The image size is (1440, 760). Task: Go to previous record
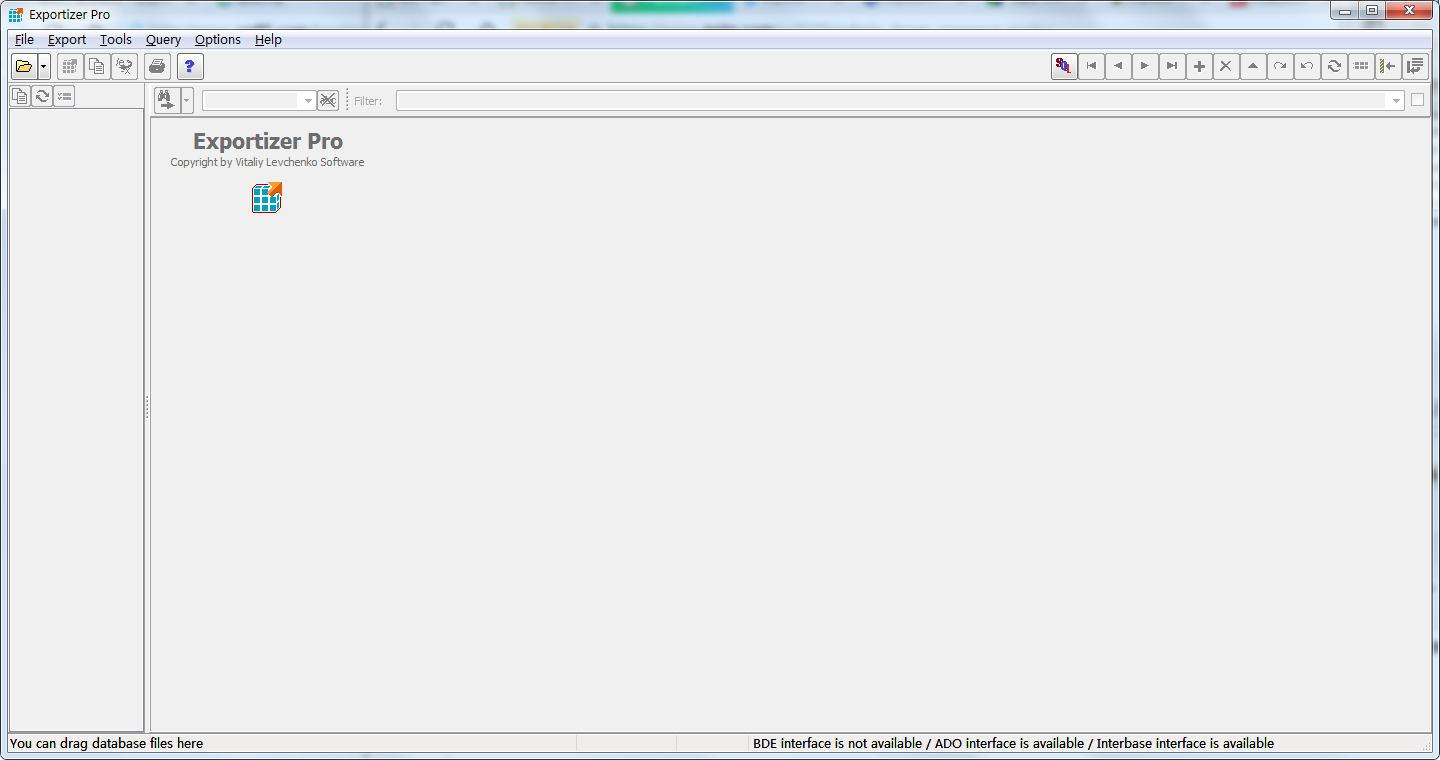[x=1118, y=67]
